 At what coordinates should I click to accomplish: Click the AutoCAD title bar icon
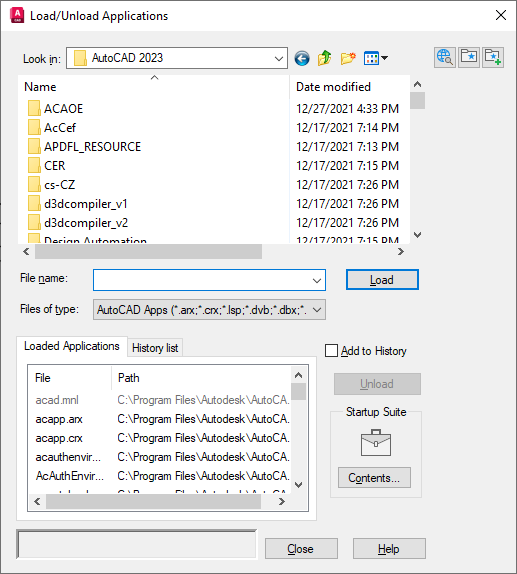(17, 15)
